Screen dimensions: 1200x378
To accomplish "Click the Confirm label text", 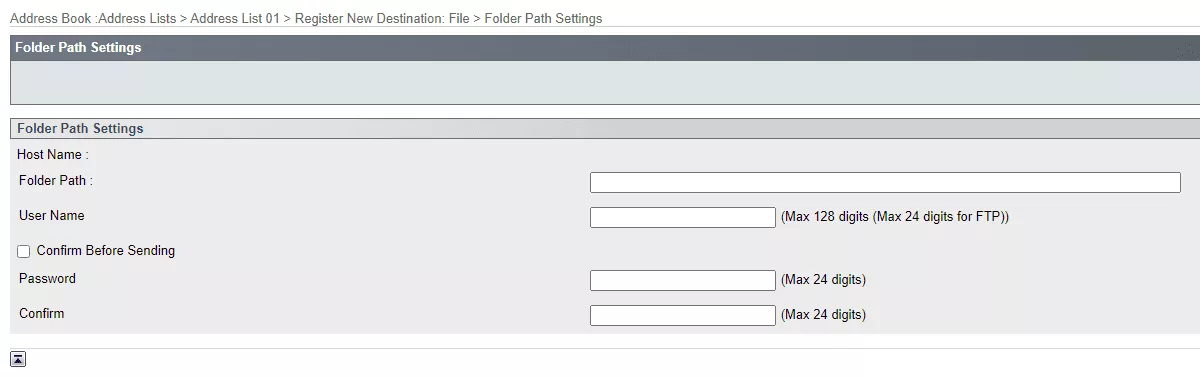I will pyautogui.click(x=42, y=314).
